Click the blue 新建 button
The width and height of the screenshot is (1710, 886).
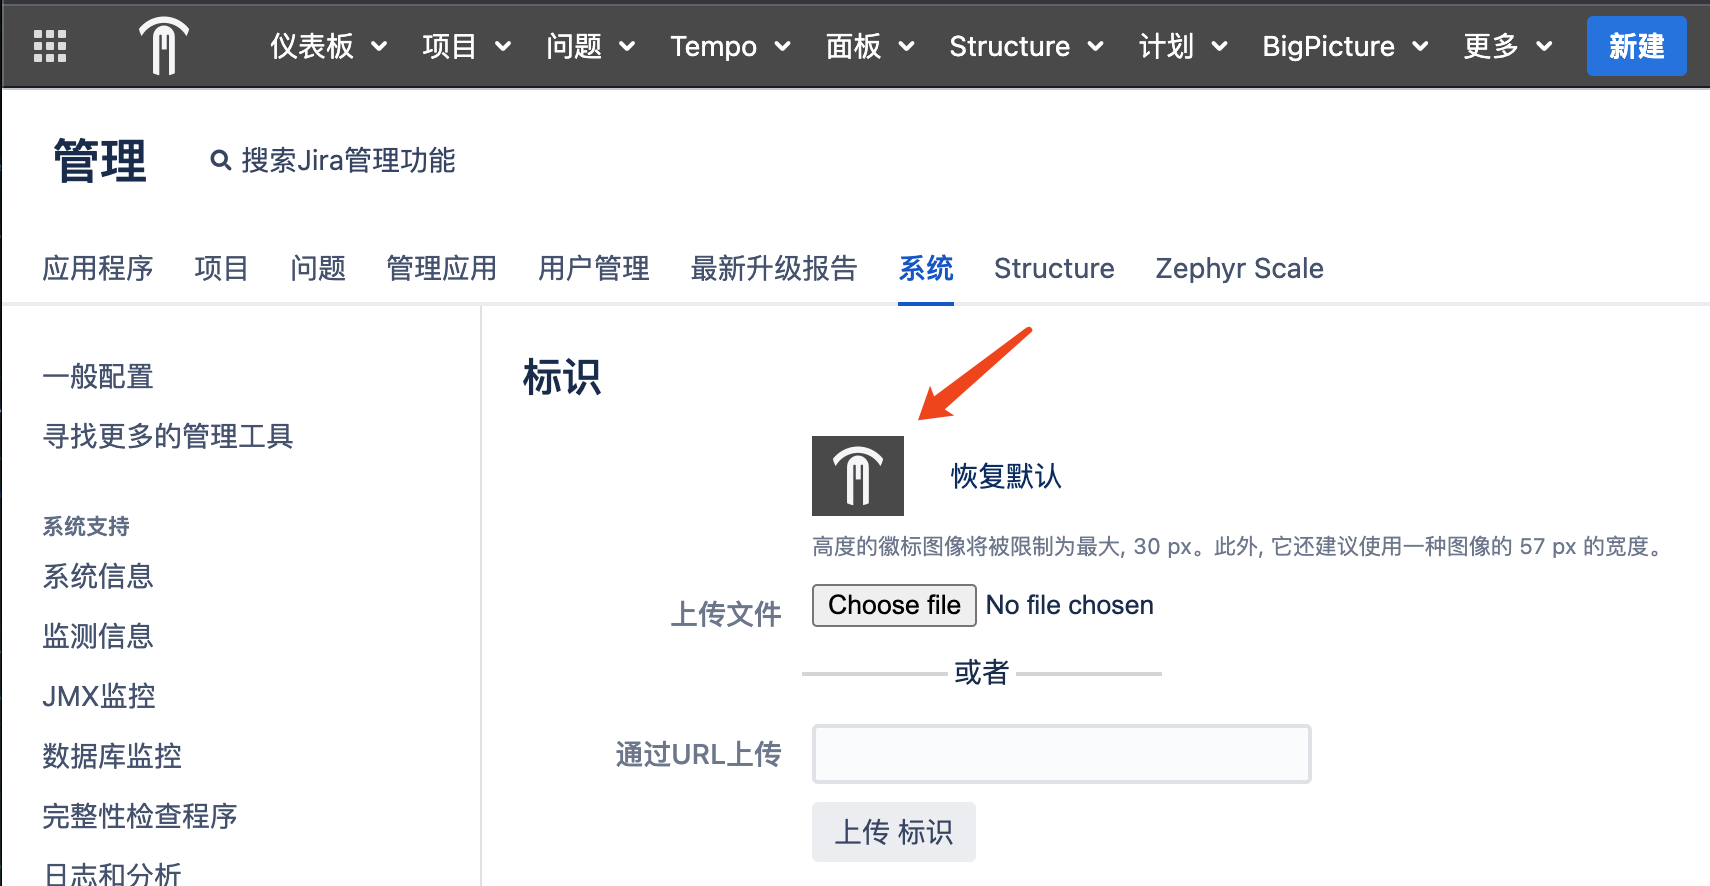[1637, 46]
